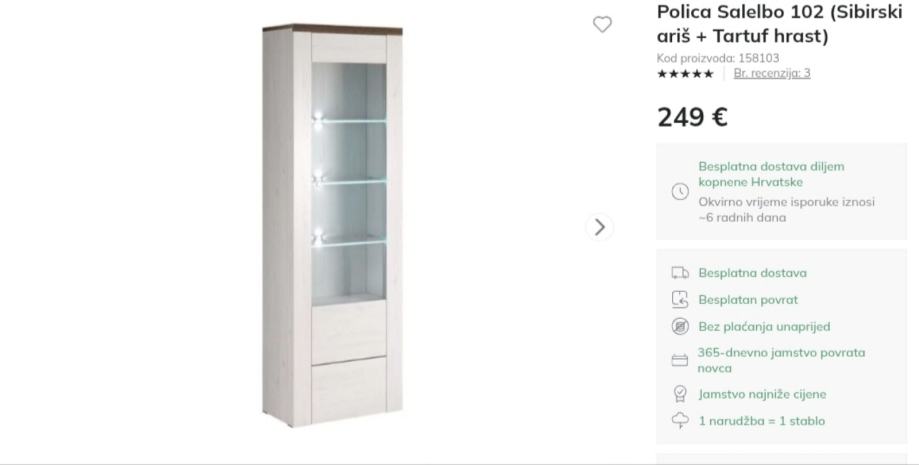
Task: Click the Salelbo cabinet product image
Action: pos(332,225)
